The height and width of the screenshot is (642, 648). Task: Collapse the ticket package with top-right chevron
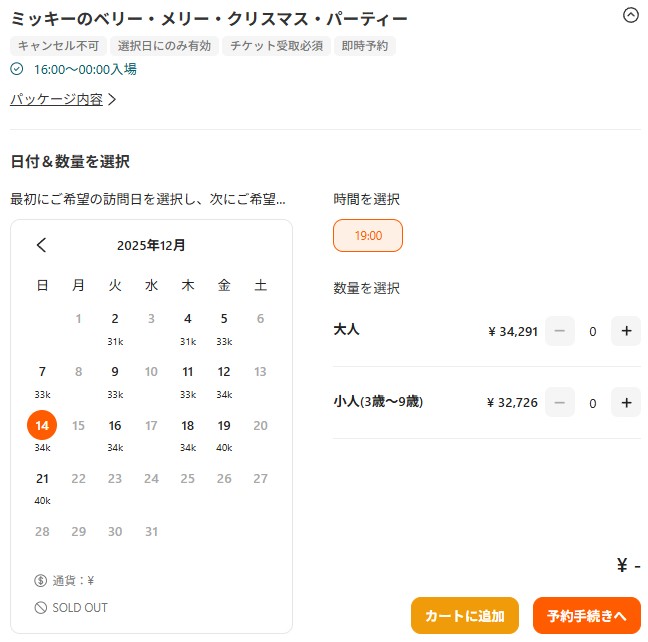(630, 15)
